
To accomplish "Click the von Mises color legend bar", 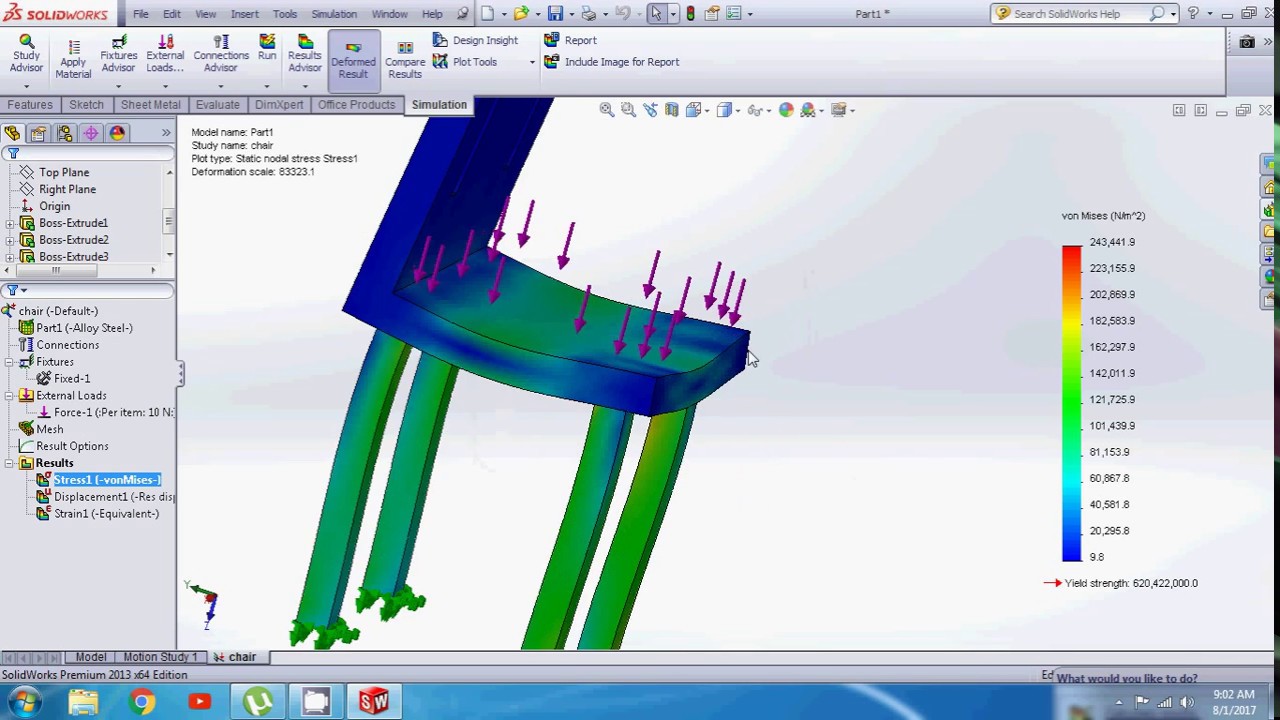I will point(1071,403).
